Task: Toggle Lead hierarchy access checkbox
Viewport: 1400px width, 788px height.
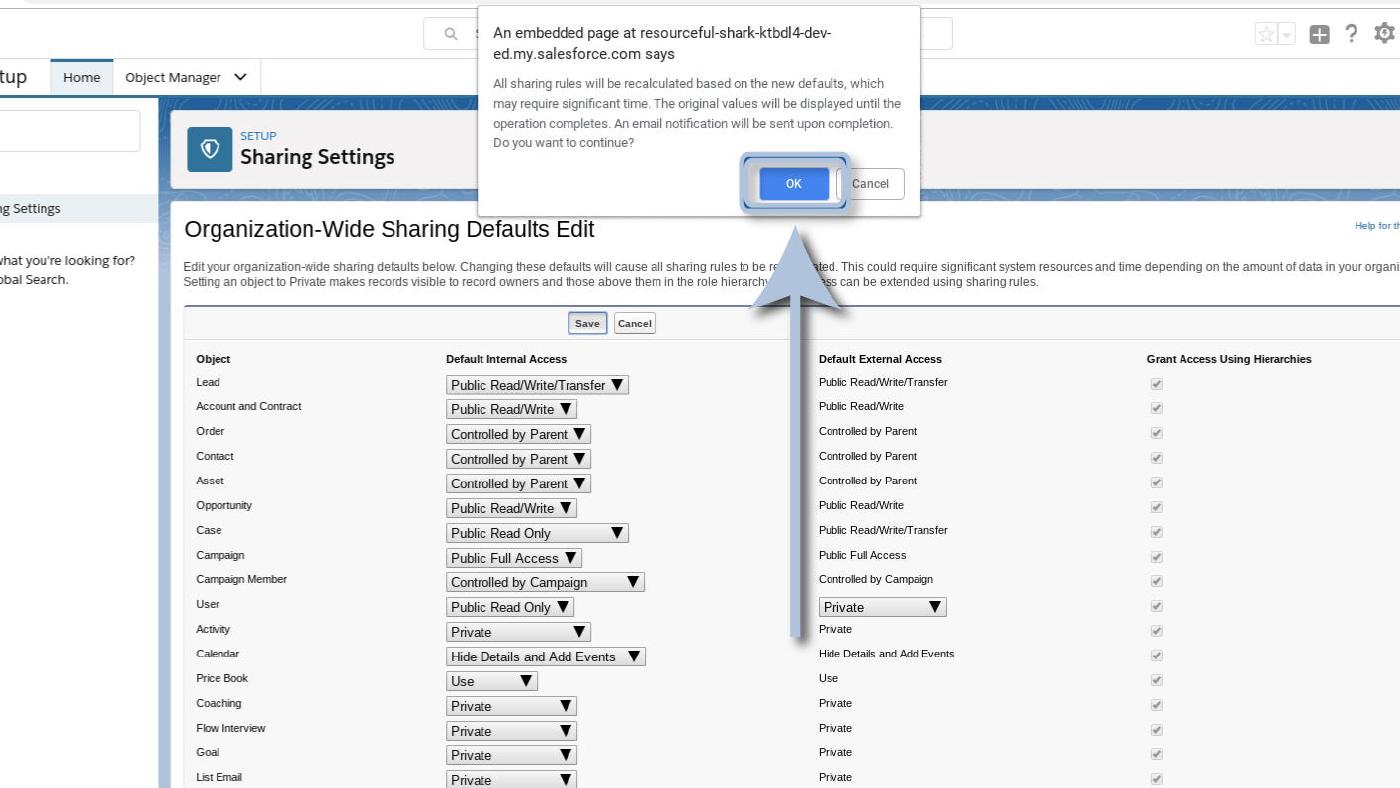Action: tap(1157, 384)
